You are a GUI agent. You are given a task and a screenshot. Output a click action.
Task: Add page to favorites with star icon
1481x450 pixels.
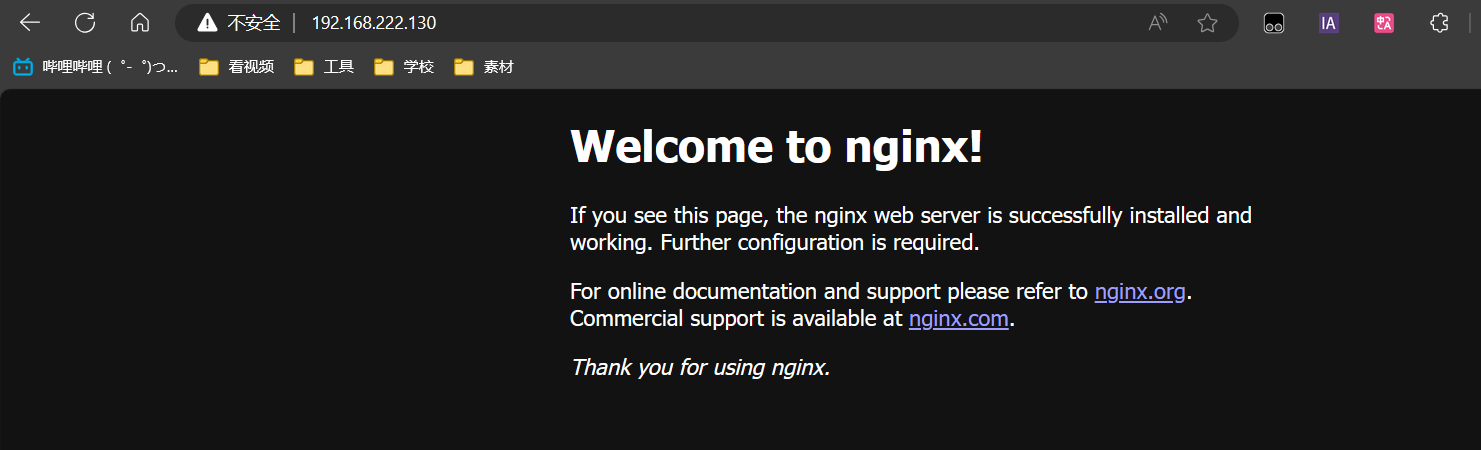point(1207,23)
